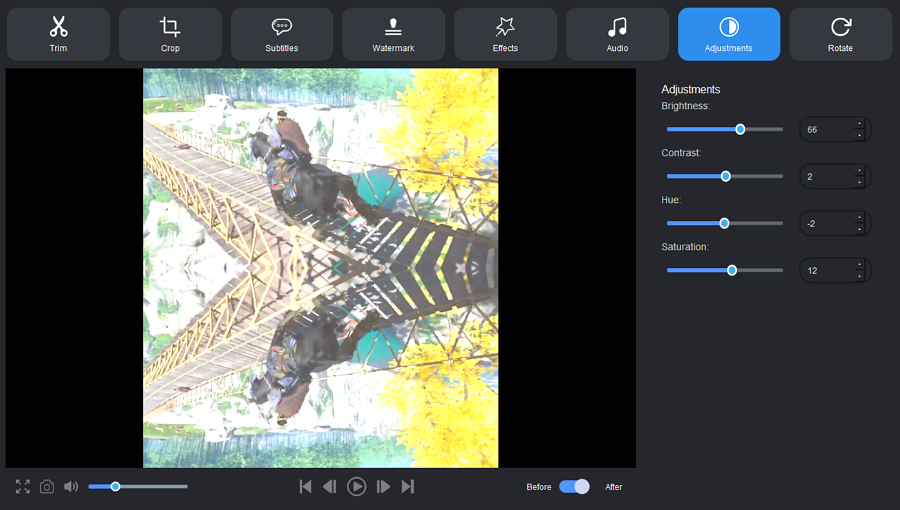Screen dimensions: 900x510
Task: Click the Contrast slider handle
Action: point(726,177)
